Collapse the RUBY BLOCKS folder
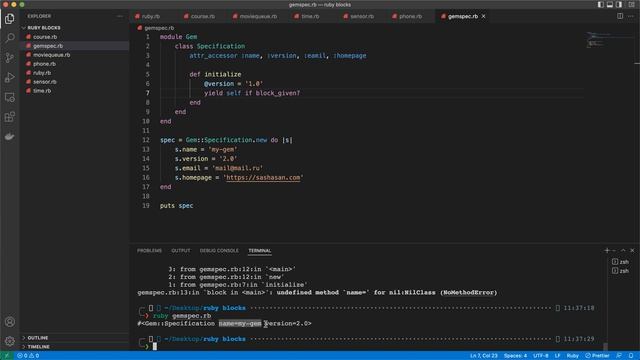 pos(44,28)
